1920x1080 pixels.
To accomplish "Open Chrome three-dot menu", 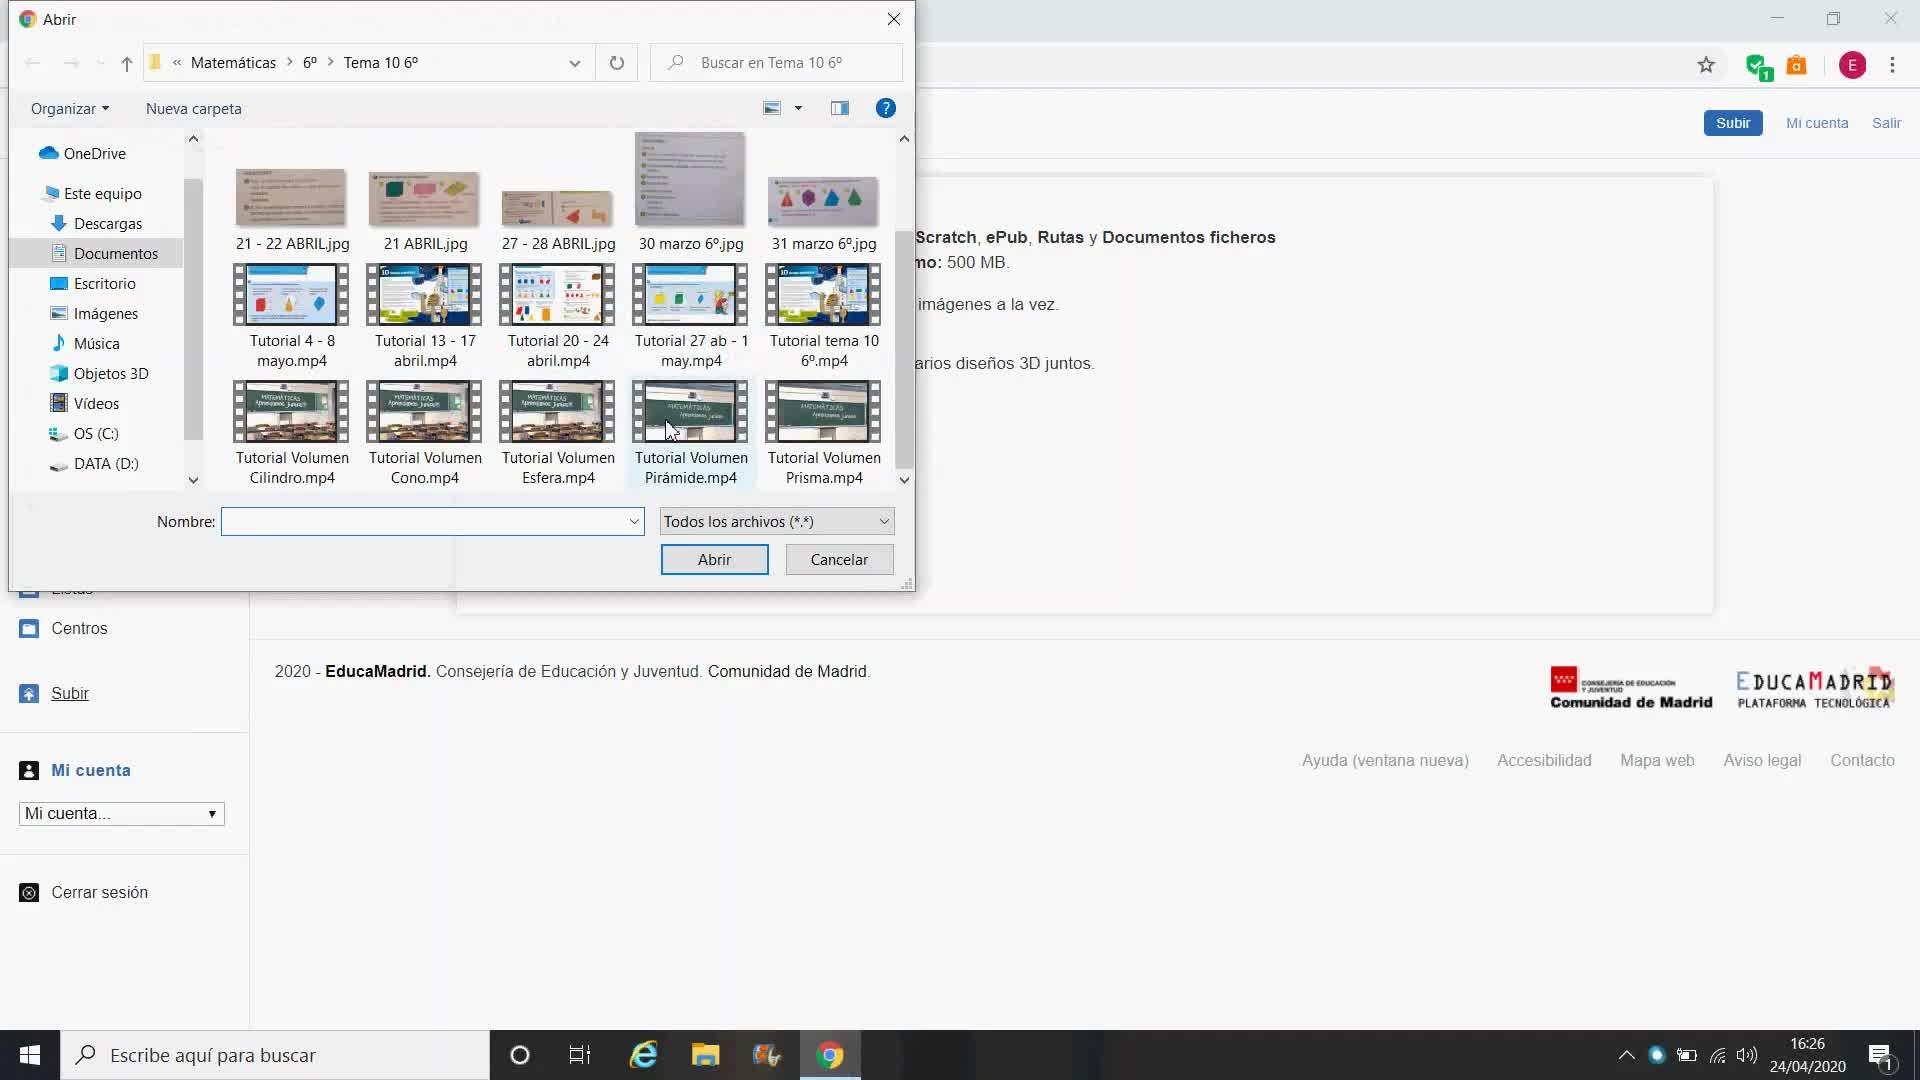I will (1892, 65).
